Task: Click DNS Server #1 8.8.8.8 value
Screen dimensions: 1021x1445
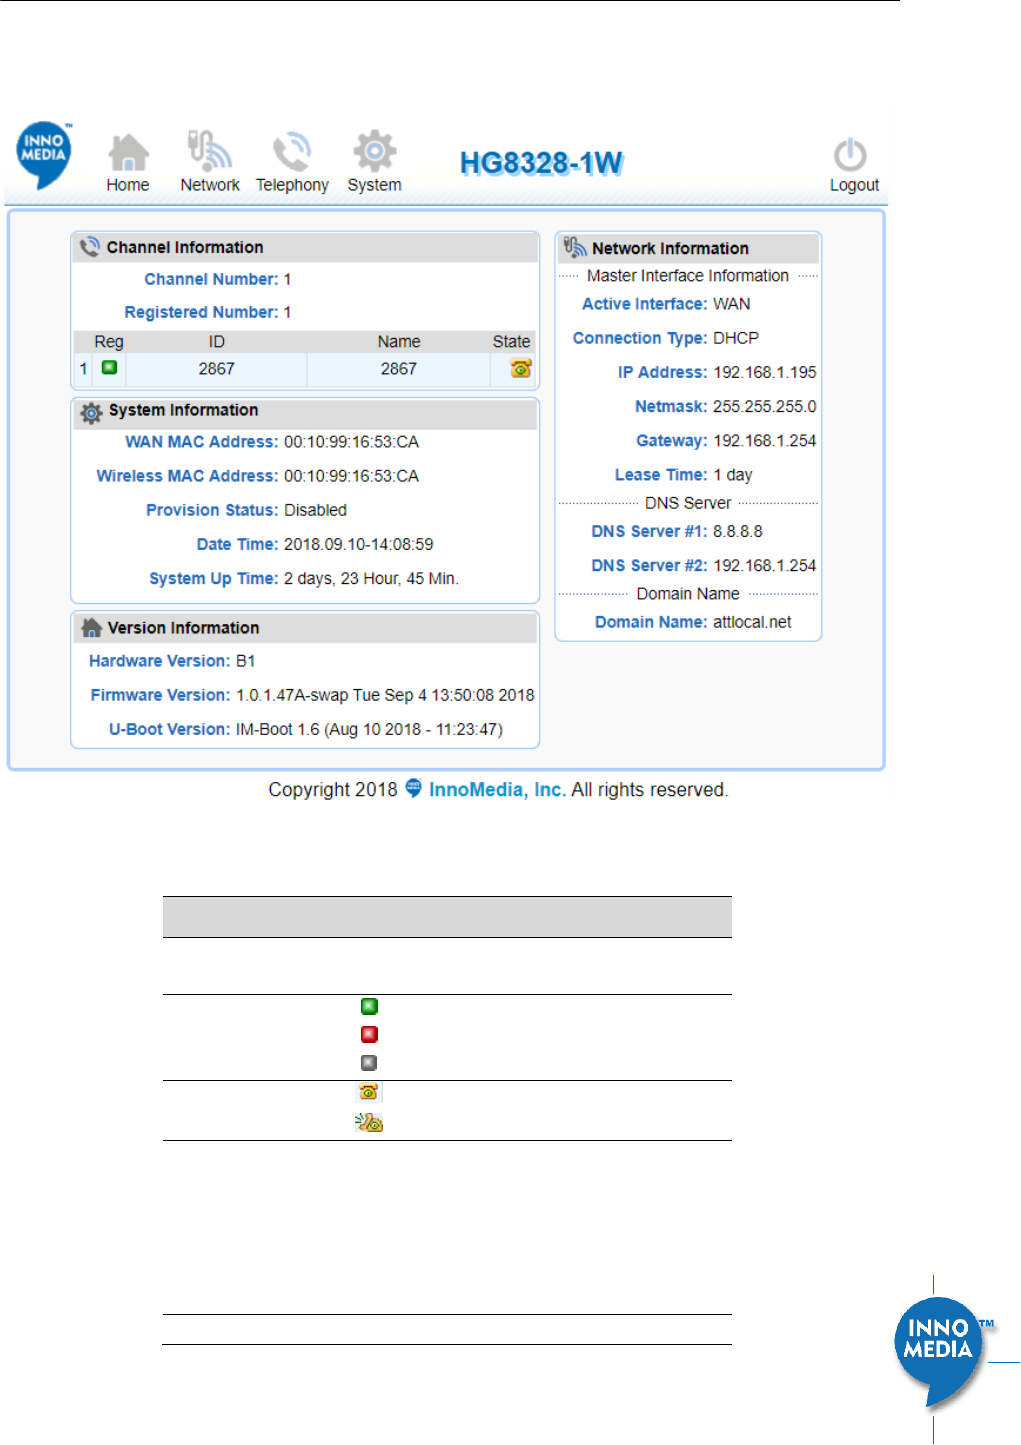Action: pyautogui.click(x=738, y=532)
